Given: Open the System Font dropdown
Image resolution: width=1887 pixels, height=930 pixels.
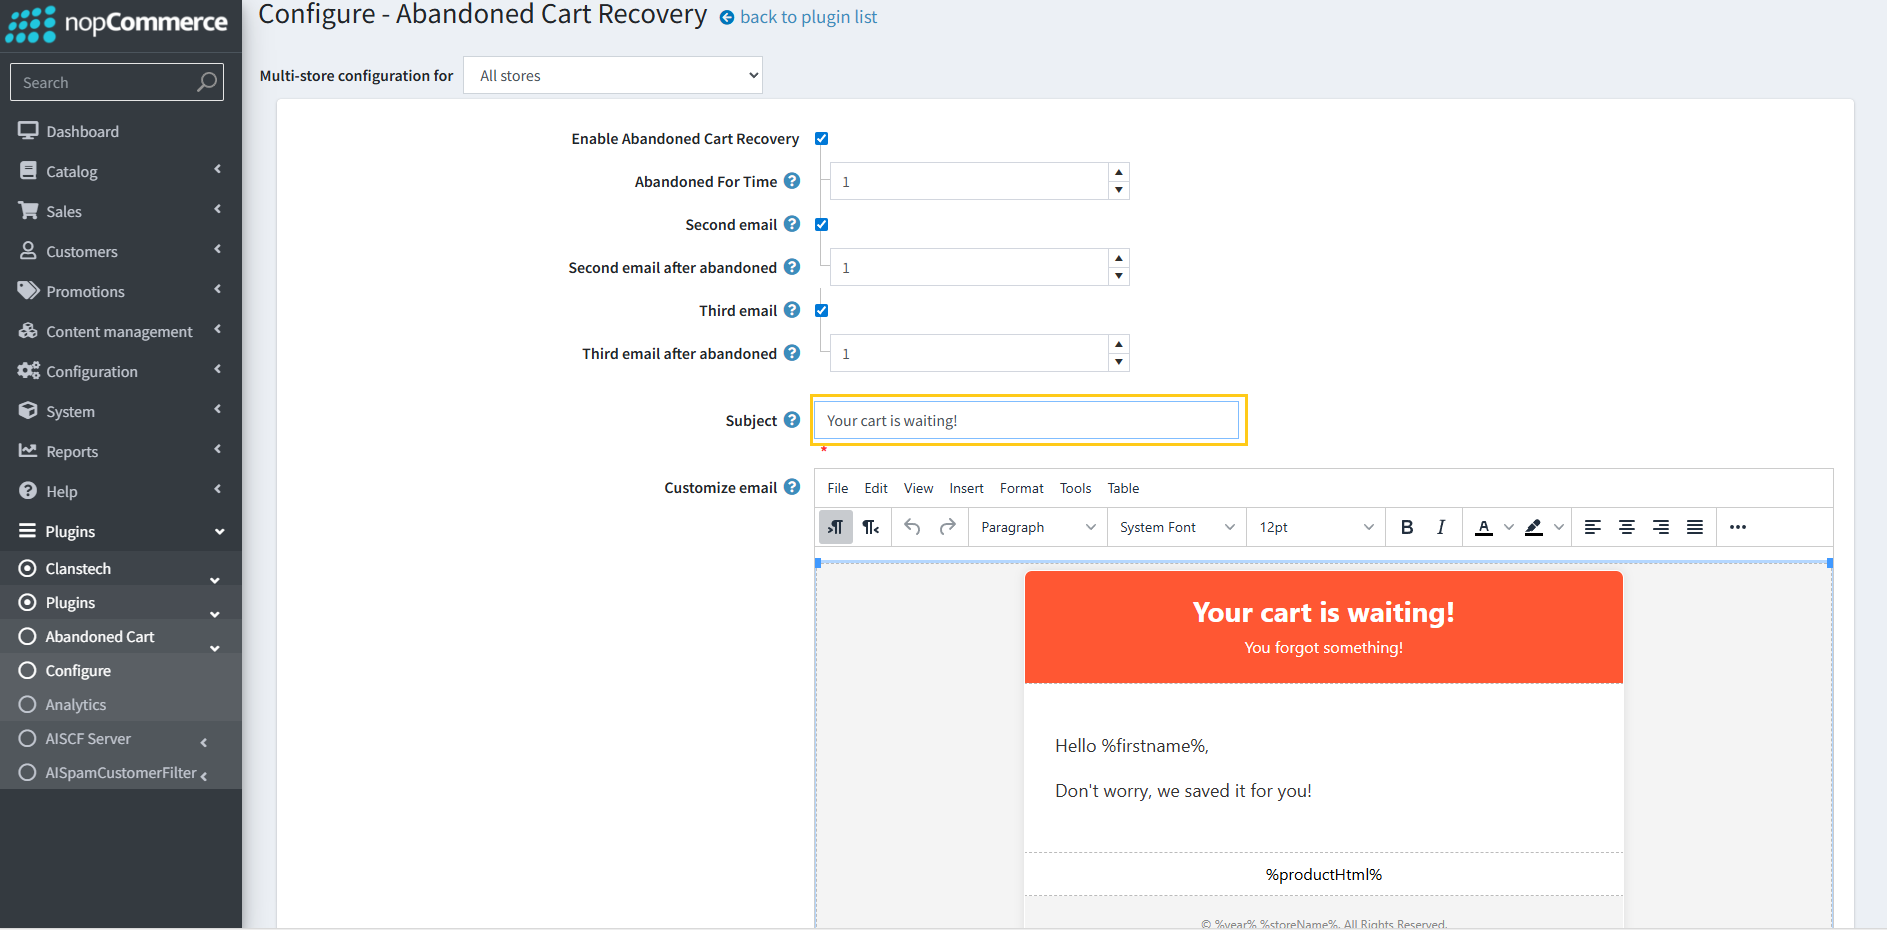Looking at the screenshot, I should click(1176, 527).
